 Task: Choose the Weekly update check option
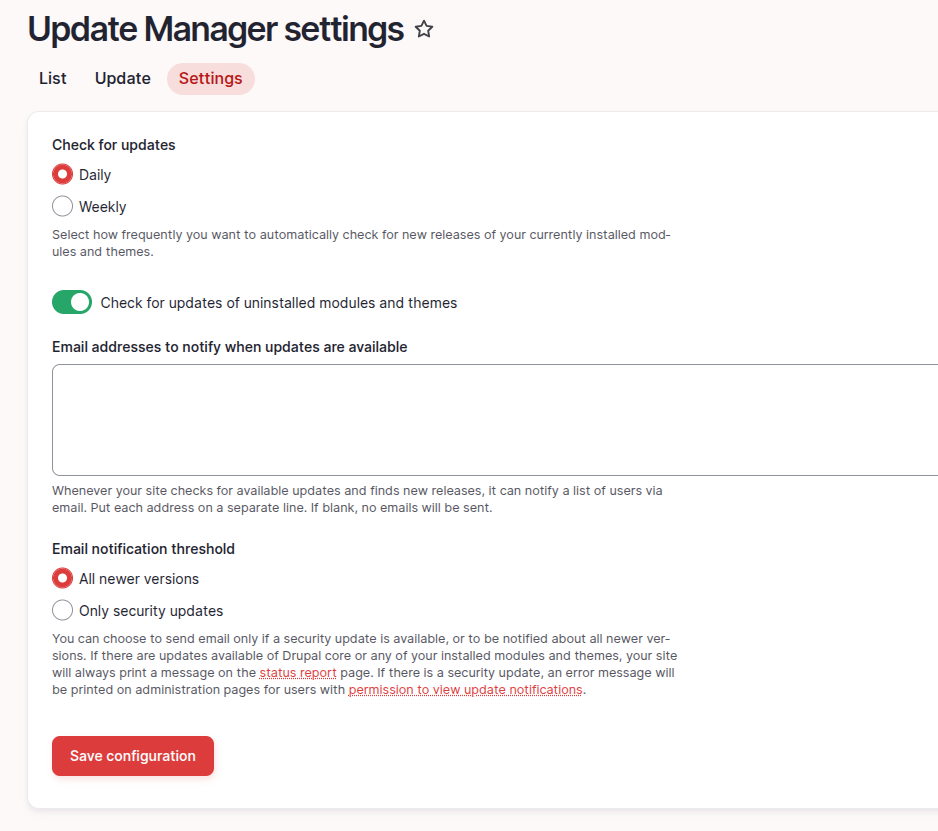pos(63,207)
